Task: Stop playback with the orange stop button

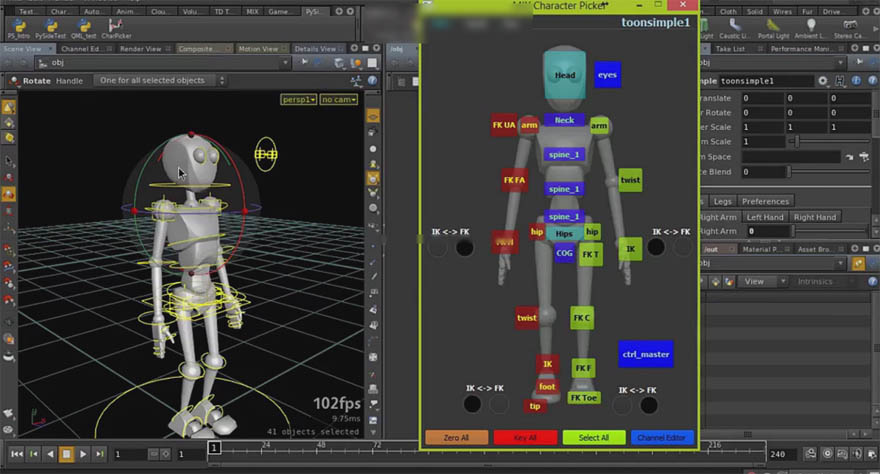Action: pyautogui.click(x=67, y=454)
